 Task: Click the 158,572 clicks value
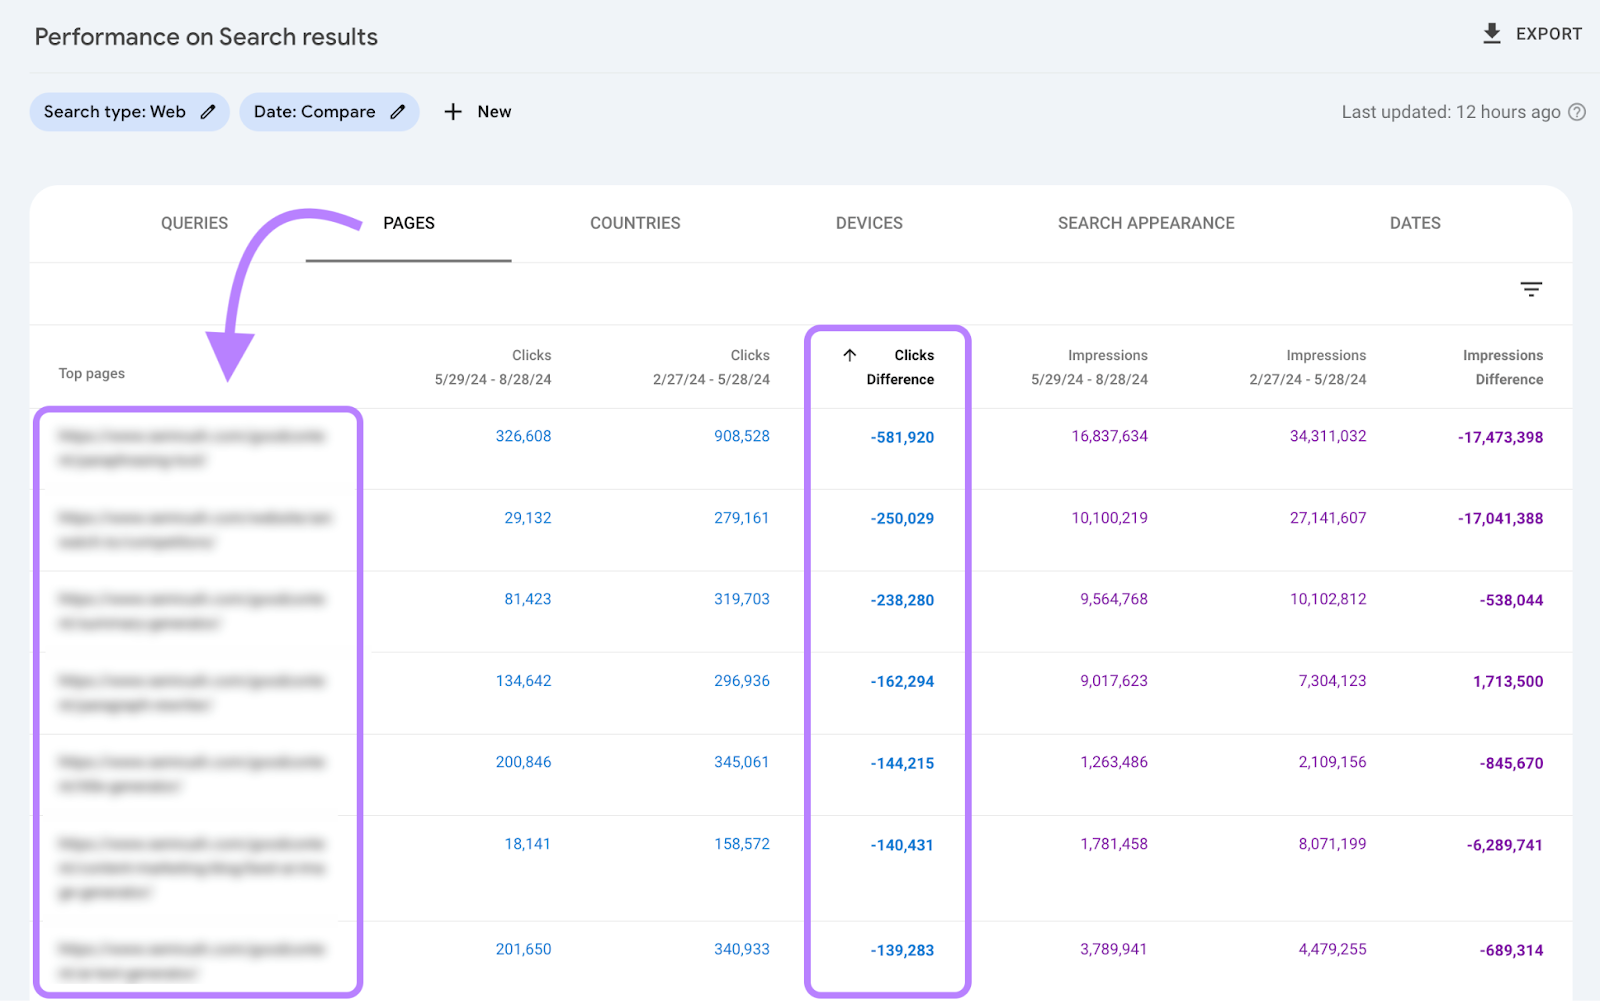coord(742,844)
